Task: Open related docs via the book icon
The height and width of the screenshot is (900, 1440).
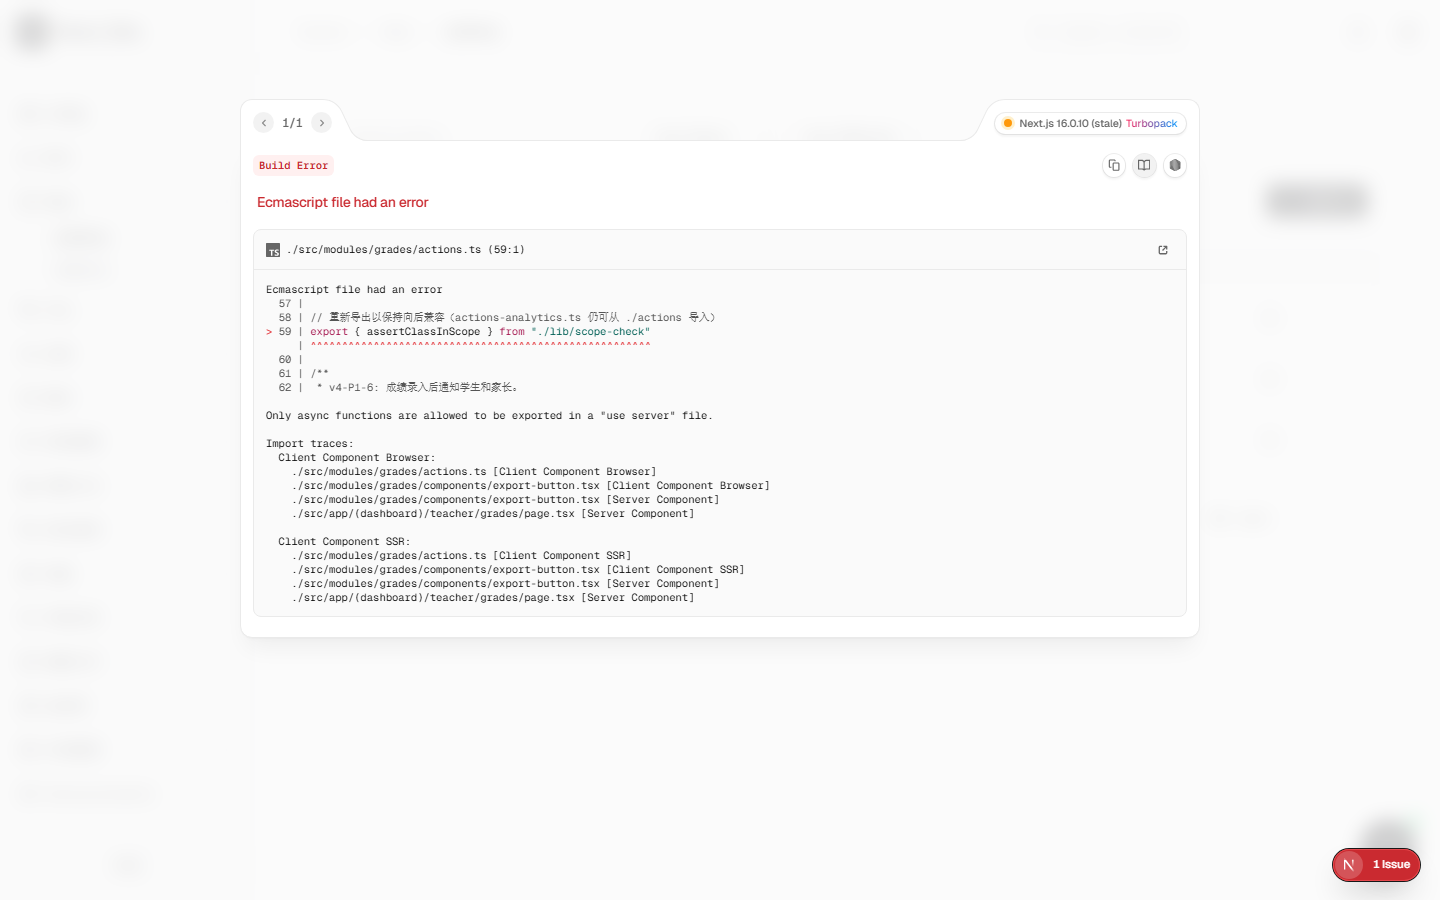Action: point(1144,165)
